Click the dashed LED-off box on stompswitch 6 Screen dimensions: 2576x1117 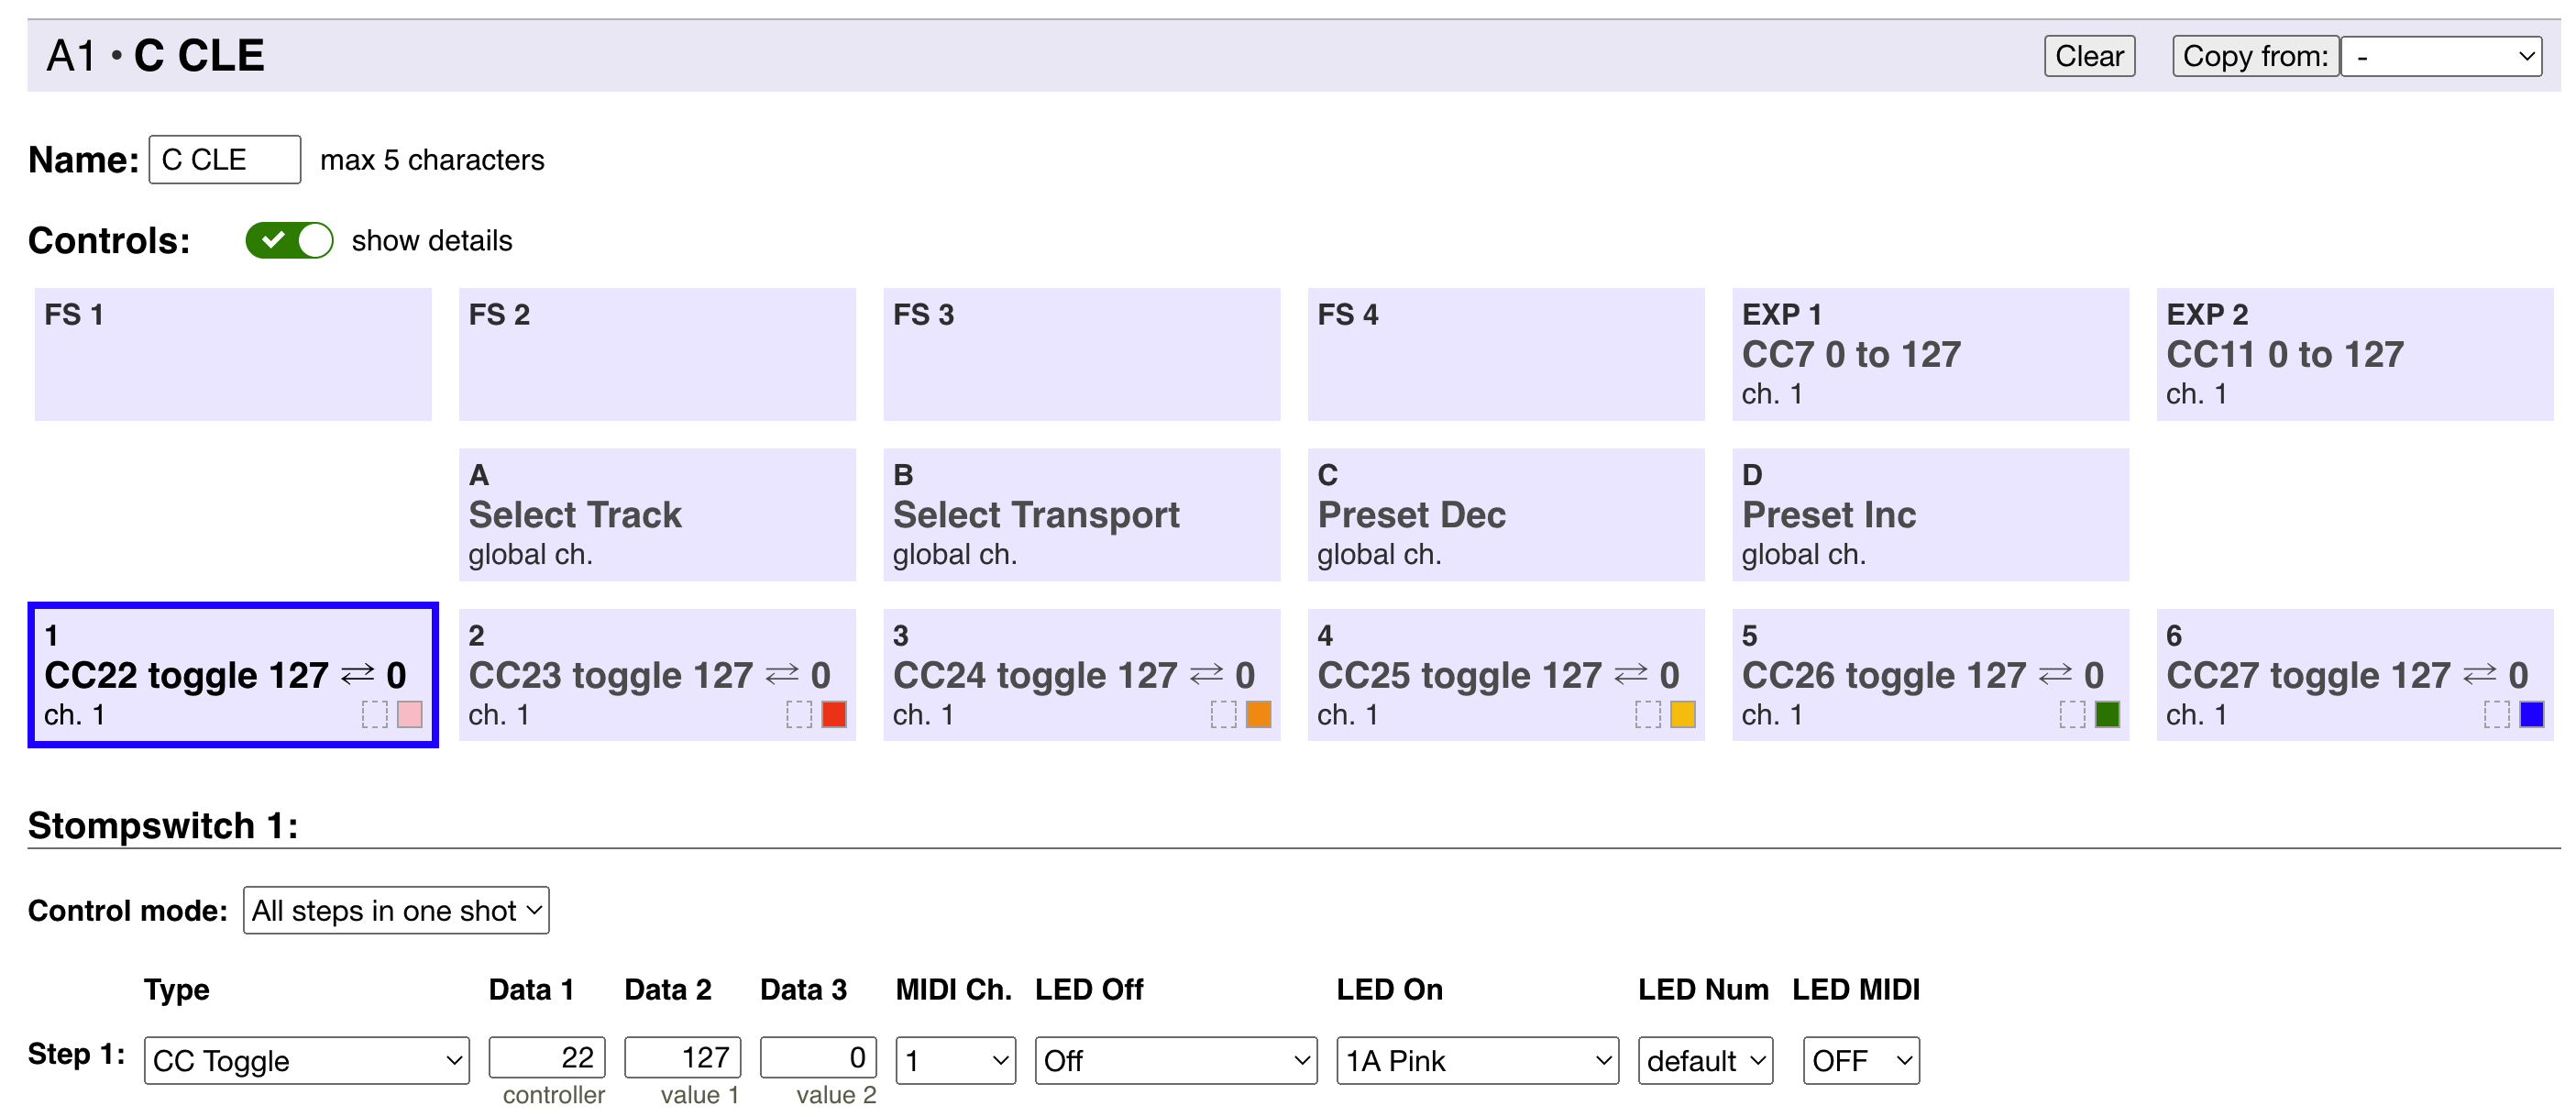pyautogui.click(x=2497, y=714)
